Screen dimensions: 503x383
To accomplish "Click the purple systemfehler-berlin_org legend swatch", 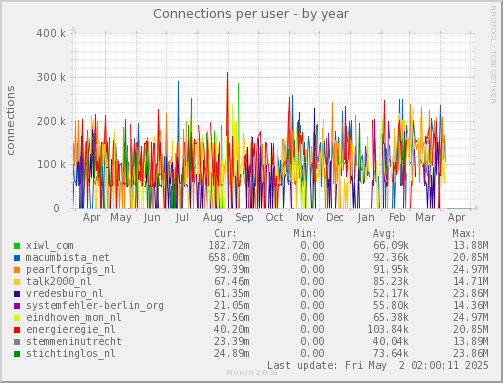I will [17, 306].
